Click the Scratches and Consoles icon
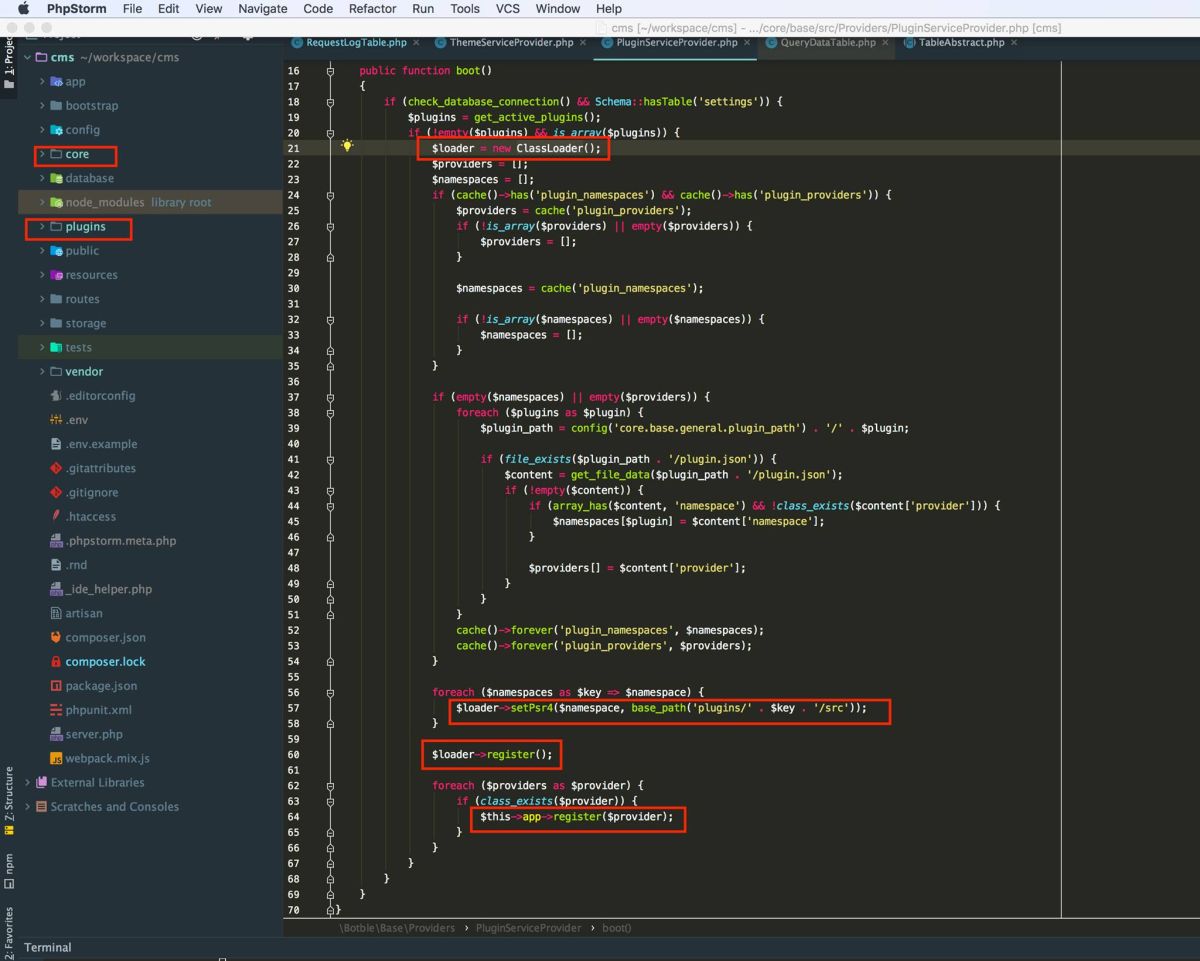Viewport: 1200px width, 961px height. click(x=41, y=807)
